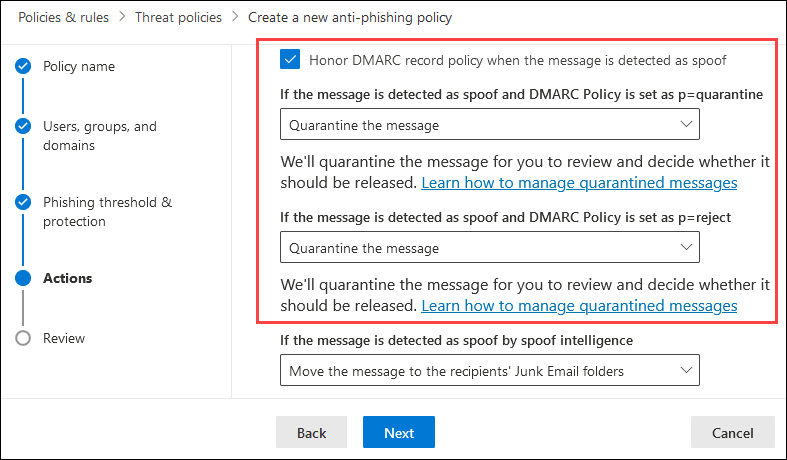This screenshot has height=460, width=787.
Task: Click the Users, groups, and domains checkmark icon
Action: [23, 127]
